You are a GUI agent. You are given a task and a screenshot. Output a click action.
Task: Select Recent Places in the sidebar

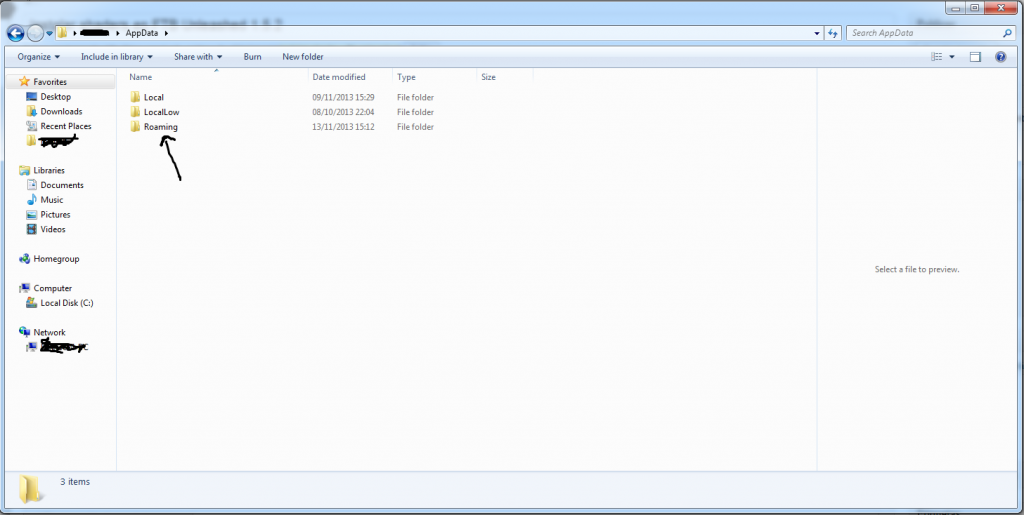[x=65, y=126]
